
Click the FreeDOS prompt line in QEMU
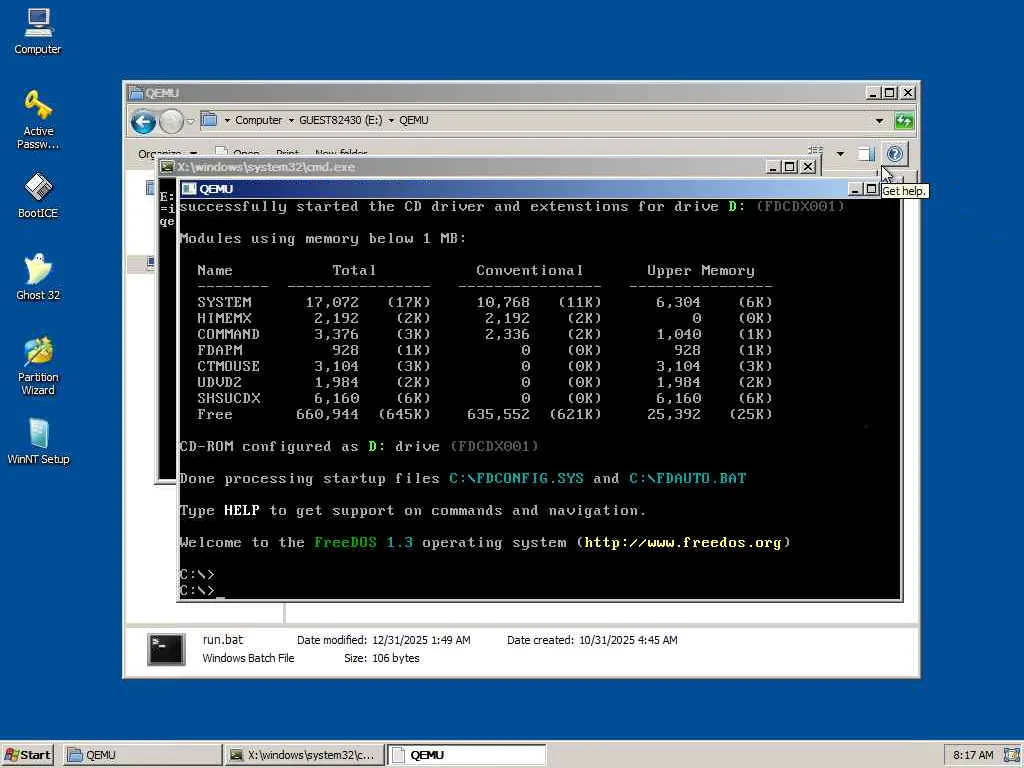[x=202, y=590]
